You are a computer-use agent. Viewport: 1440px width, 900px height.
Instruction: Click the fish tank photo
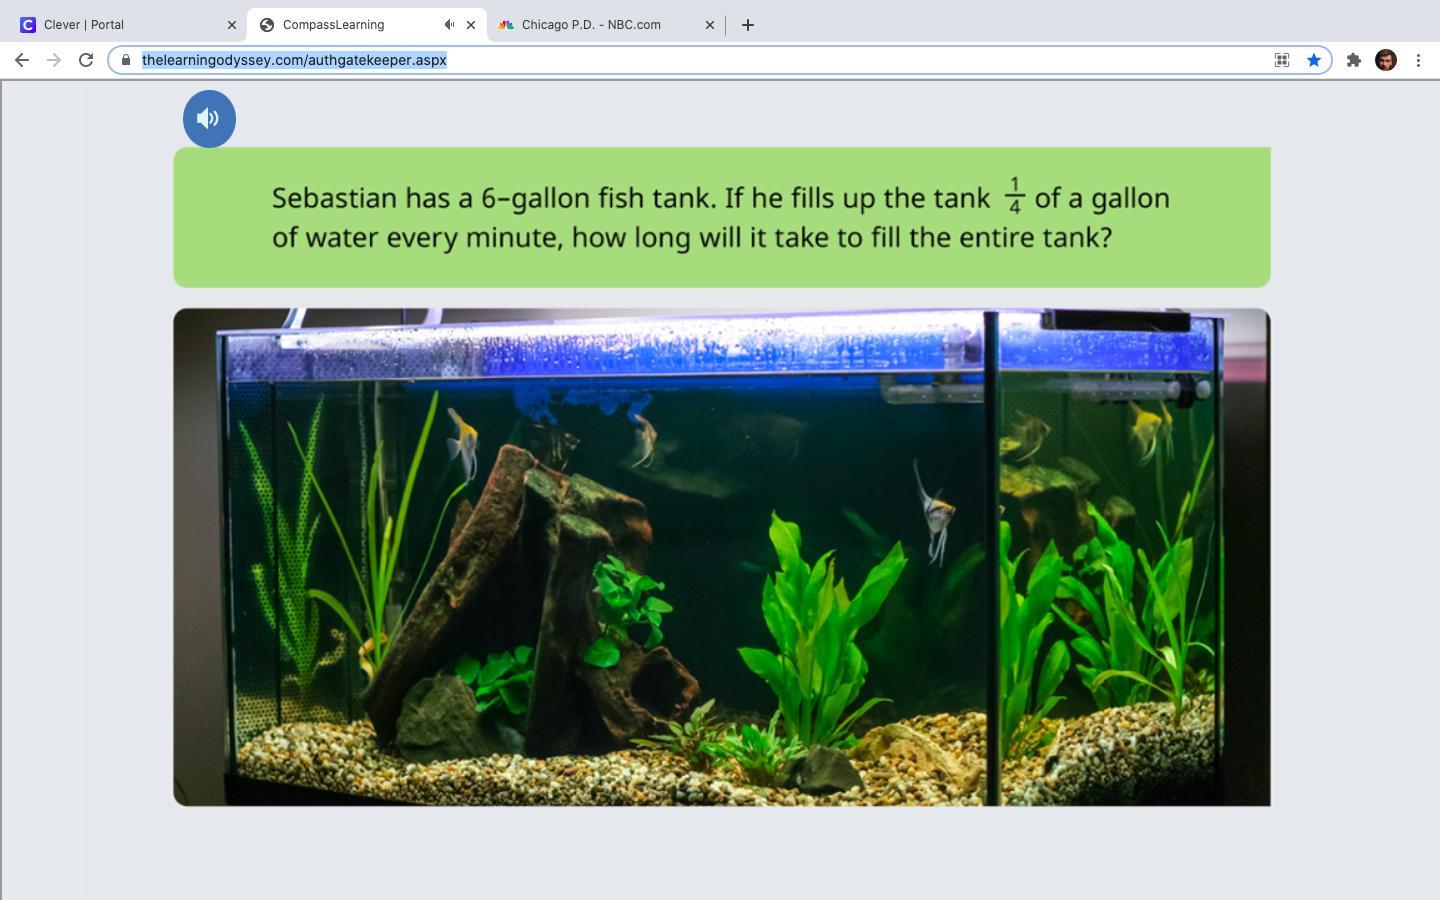point(722,557)
